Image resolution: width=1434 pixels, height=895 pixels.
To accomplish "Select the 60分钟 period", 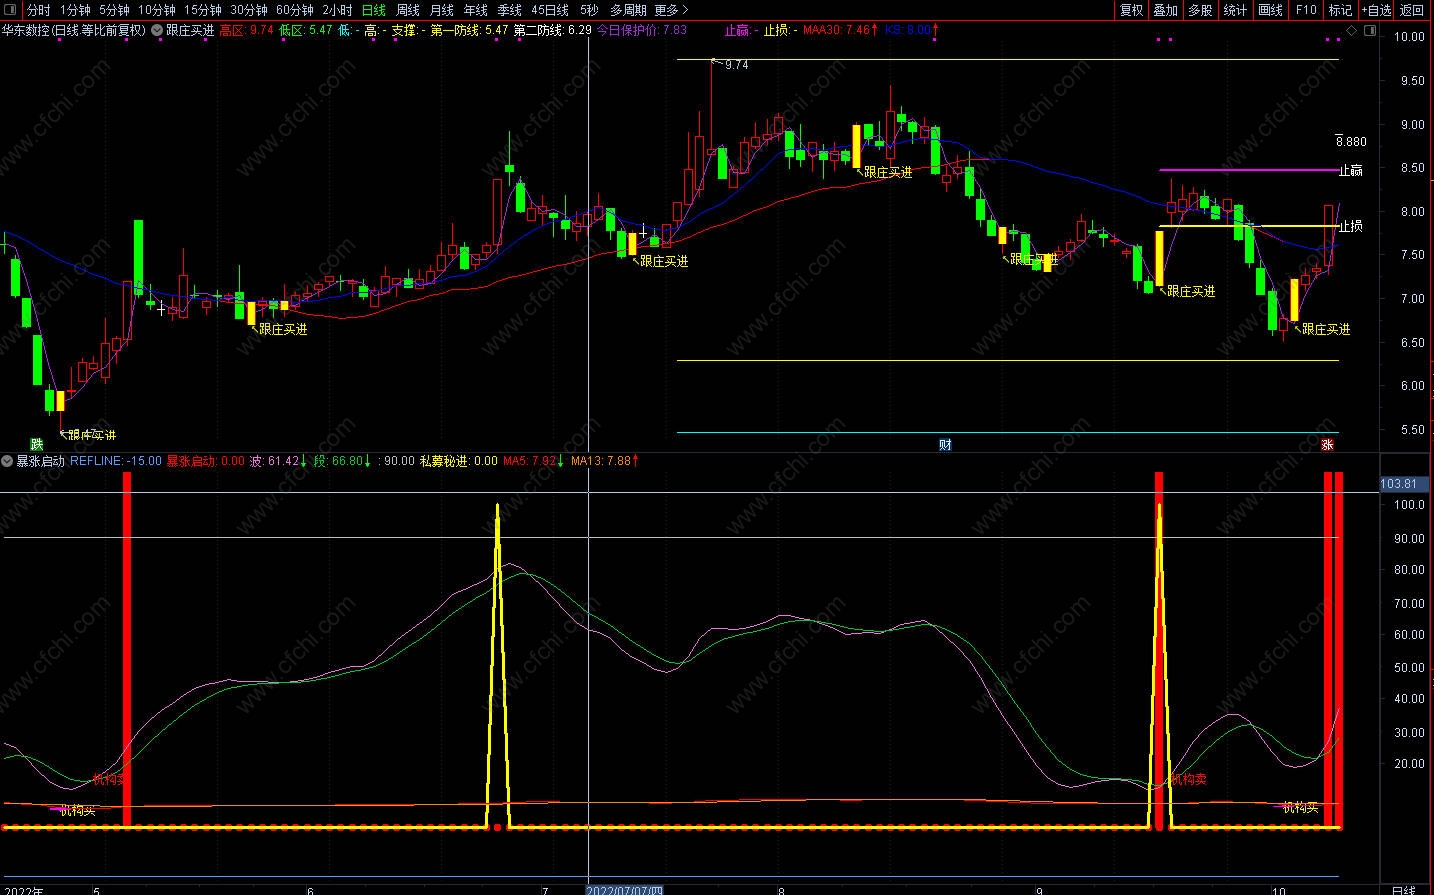I will pos(295,10).
